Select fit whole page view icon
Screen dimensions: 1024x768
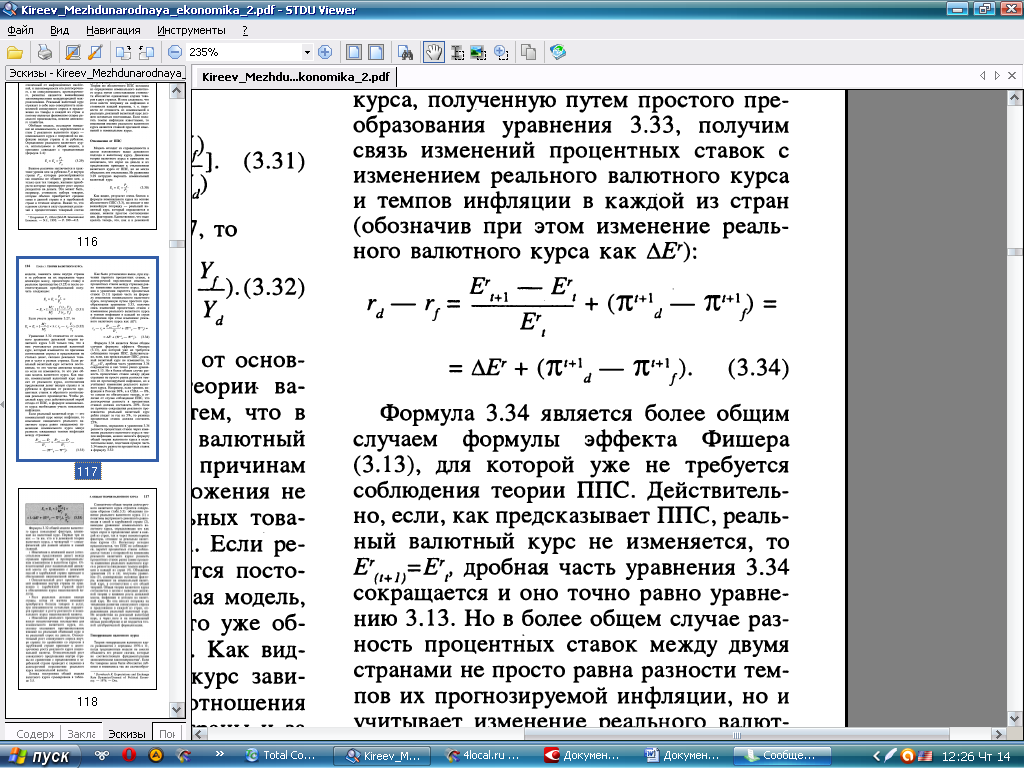[354, 52]
